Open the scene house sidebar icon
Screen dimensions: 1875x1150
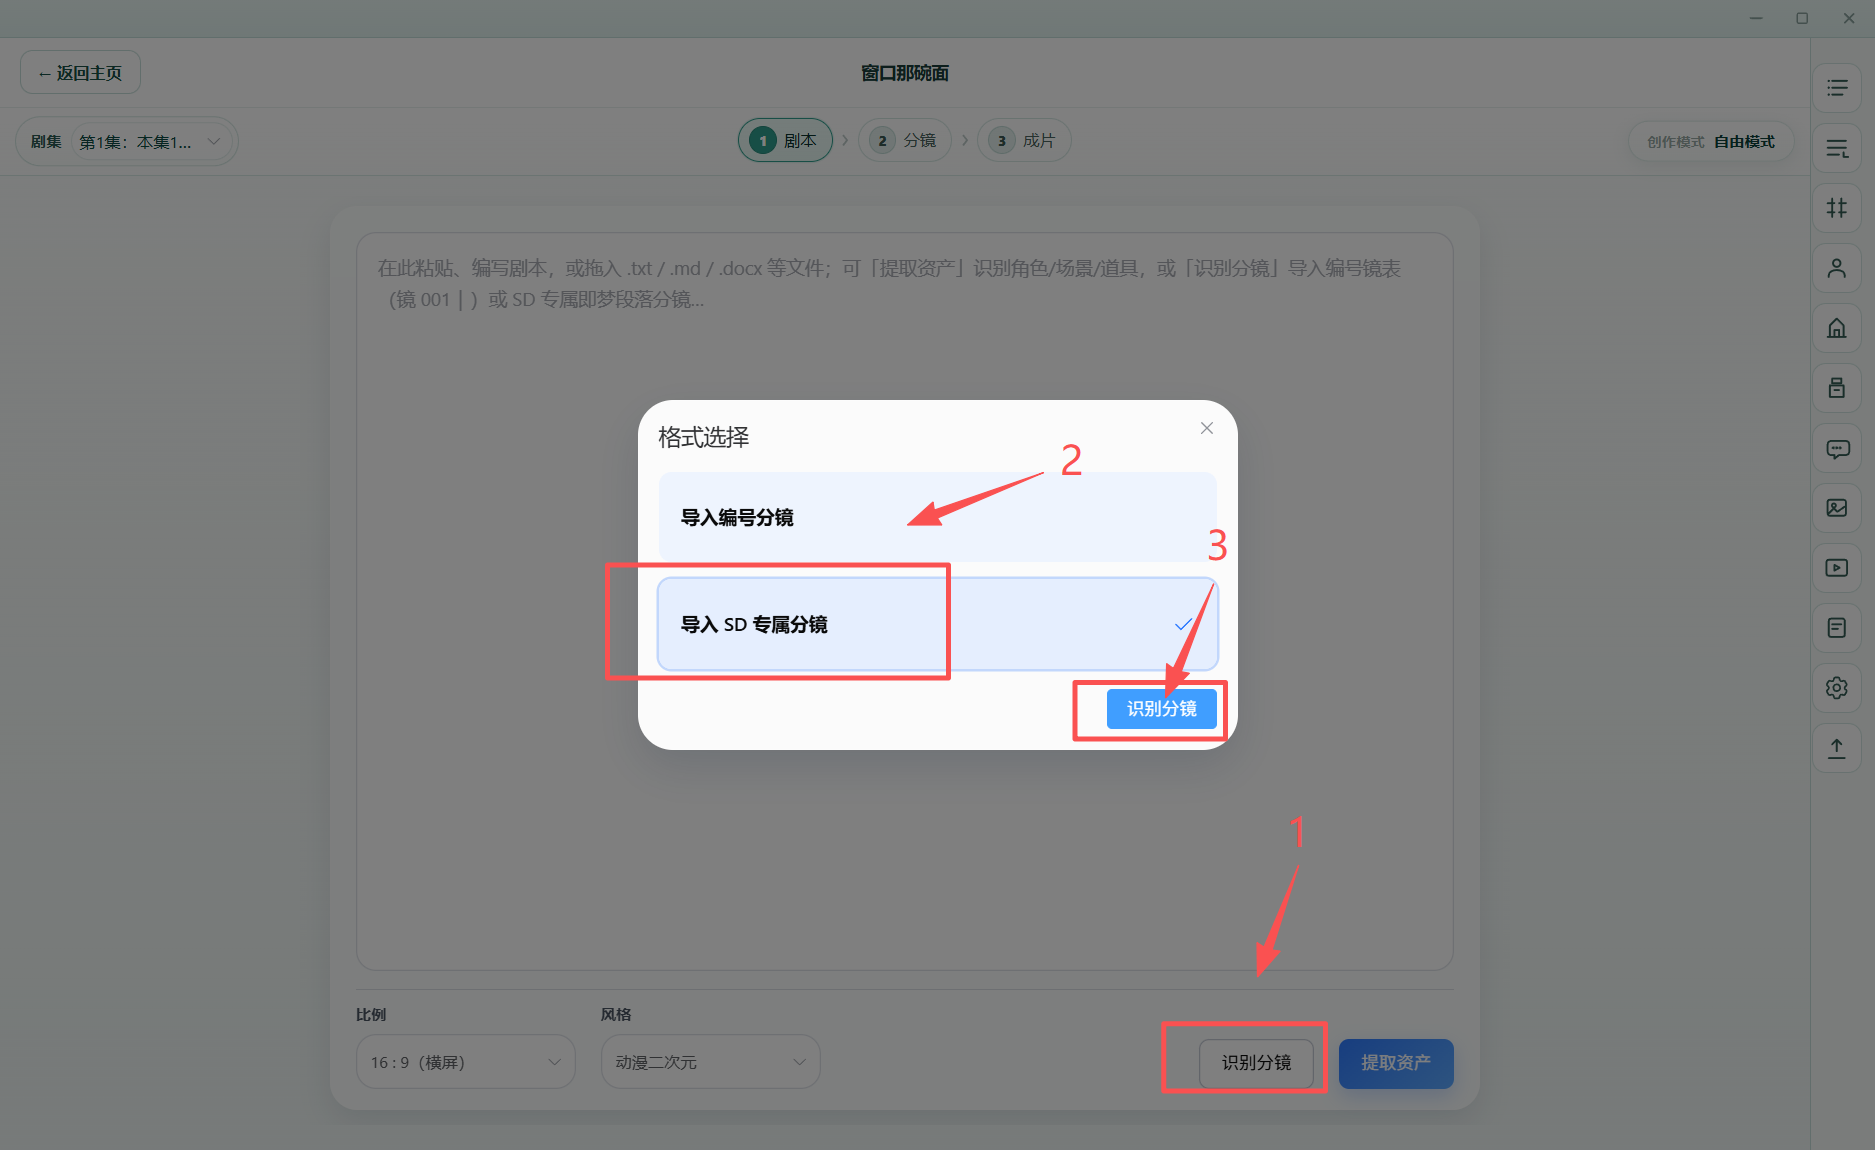[1837, 328]
